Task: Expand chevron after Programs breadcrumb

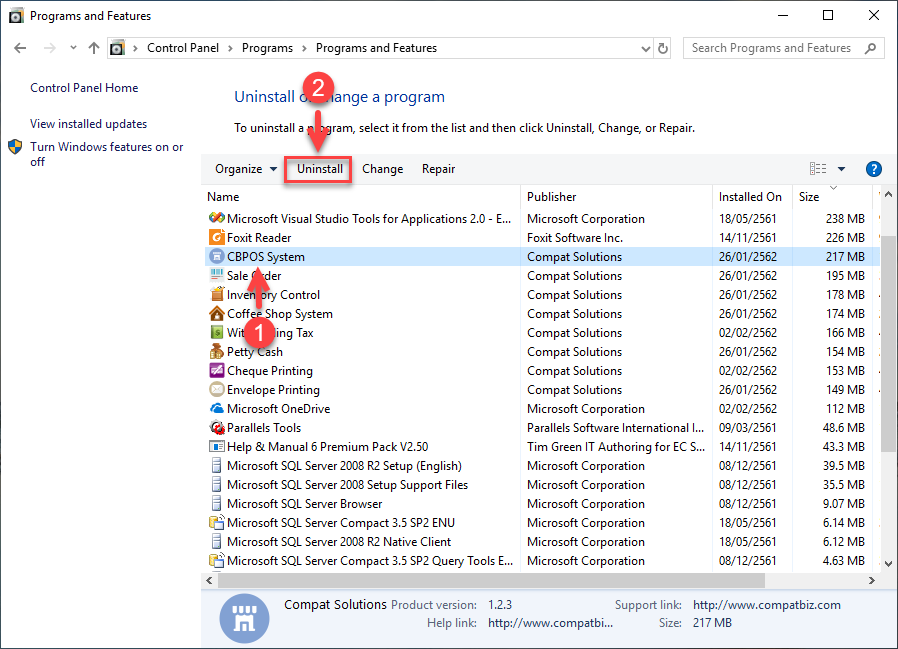Action: pos(304,48)
